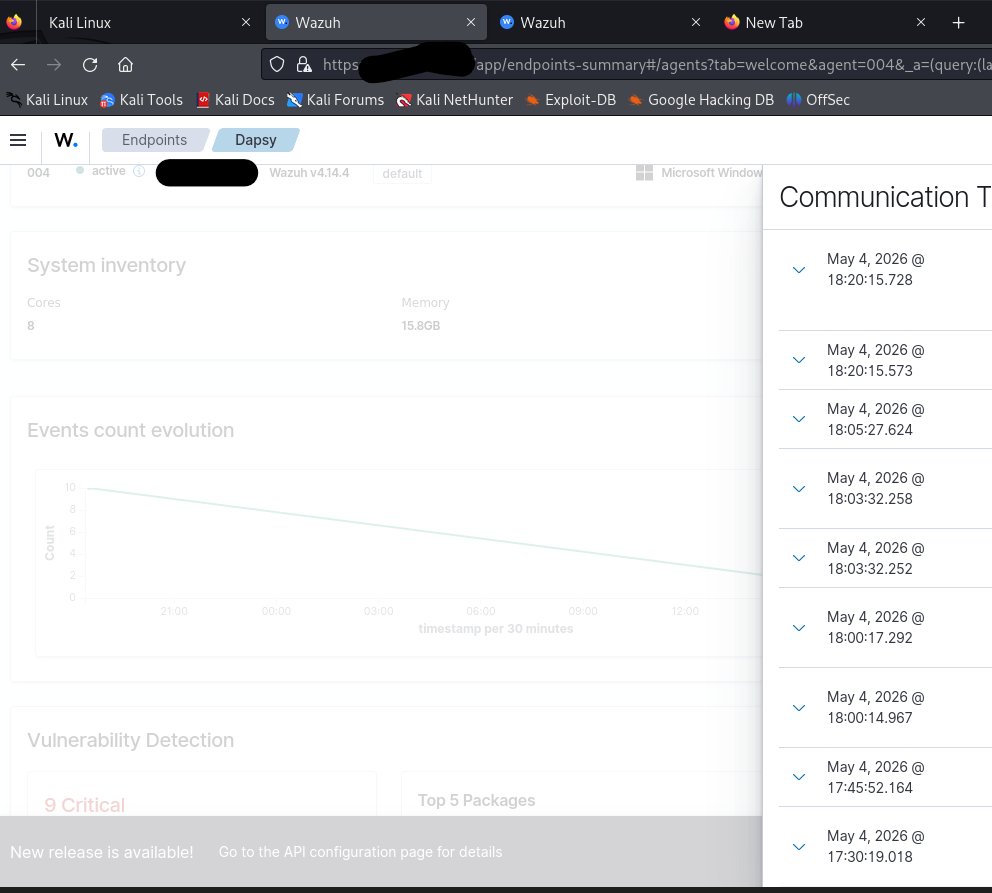Open the OffSec bookmark
The width and height of the screenshot is (992, 893).
(818, 100)
